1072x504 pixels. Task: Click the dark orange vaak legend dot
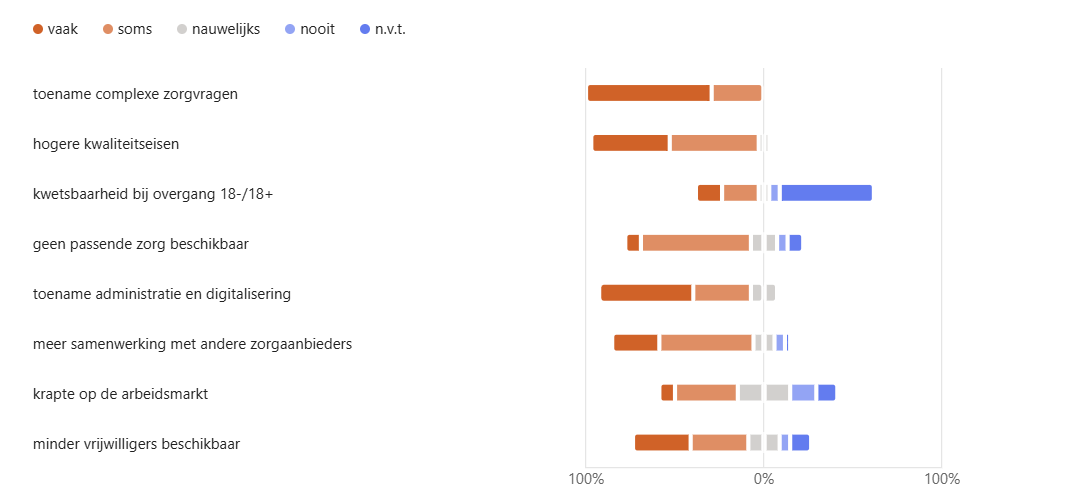[x=38, y=29]
